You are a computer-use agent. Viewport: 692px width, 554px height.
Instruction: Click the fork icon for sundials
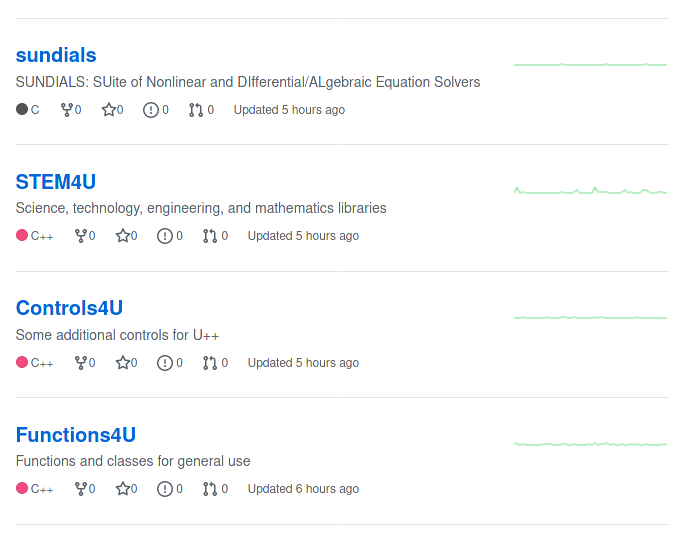[67, 110]
